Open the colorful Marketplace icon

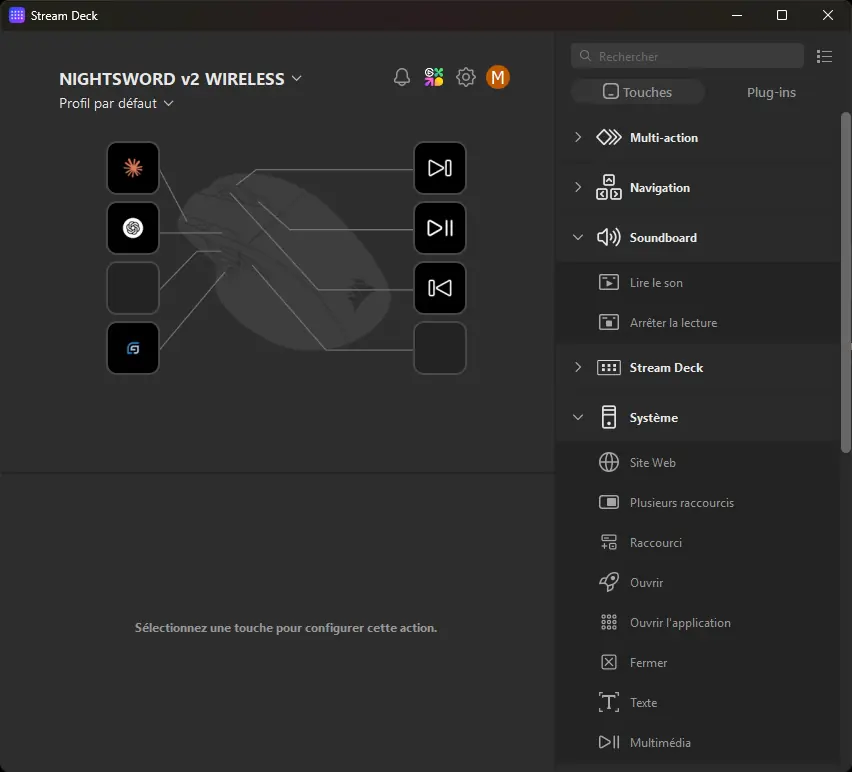(x=434, y=77)
